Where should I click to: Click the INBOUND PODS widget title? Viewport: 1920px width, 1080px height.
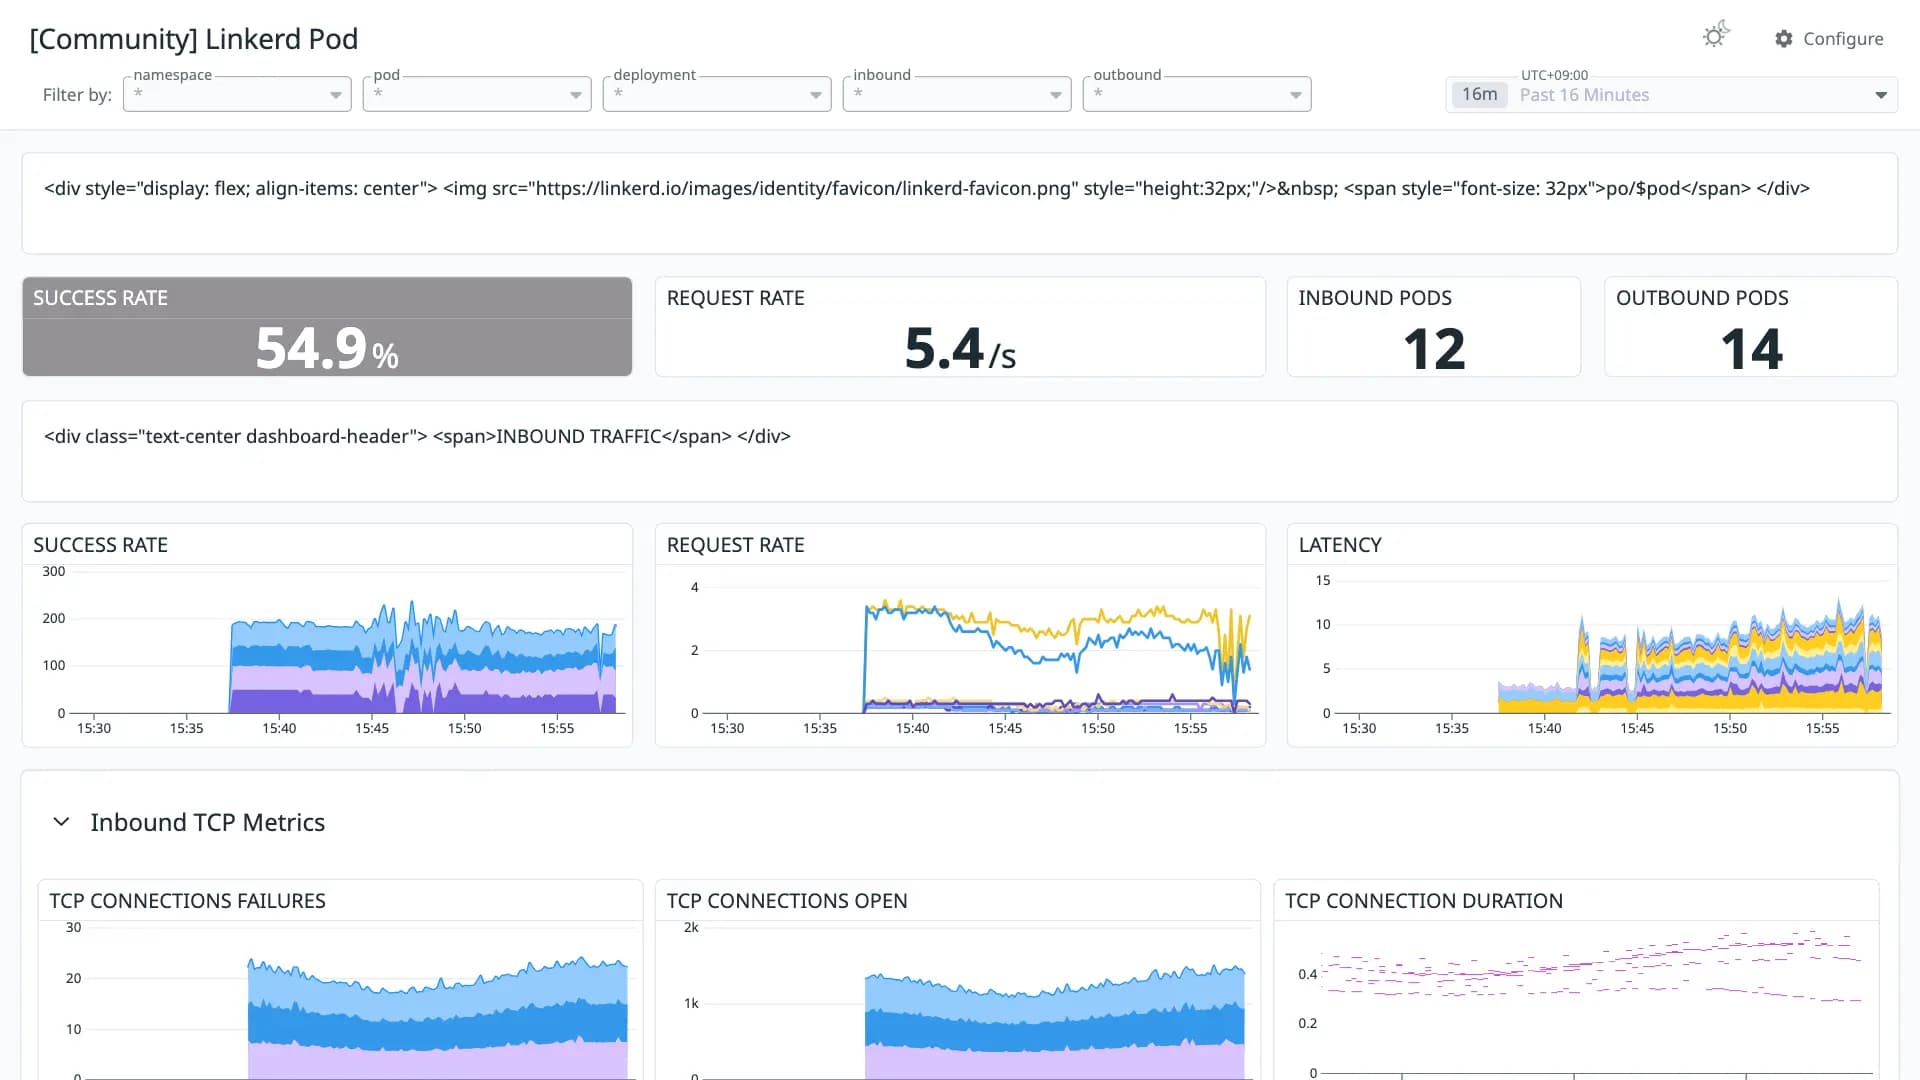[1375, 298]
